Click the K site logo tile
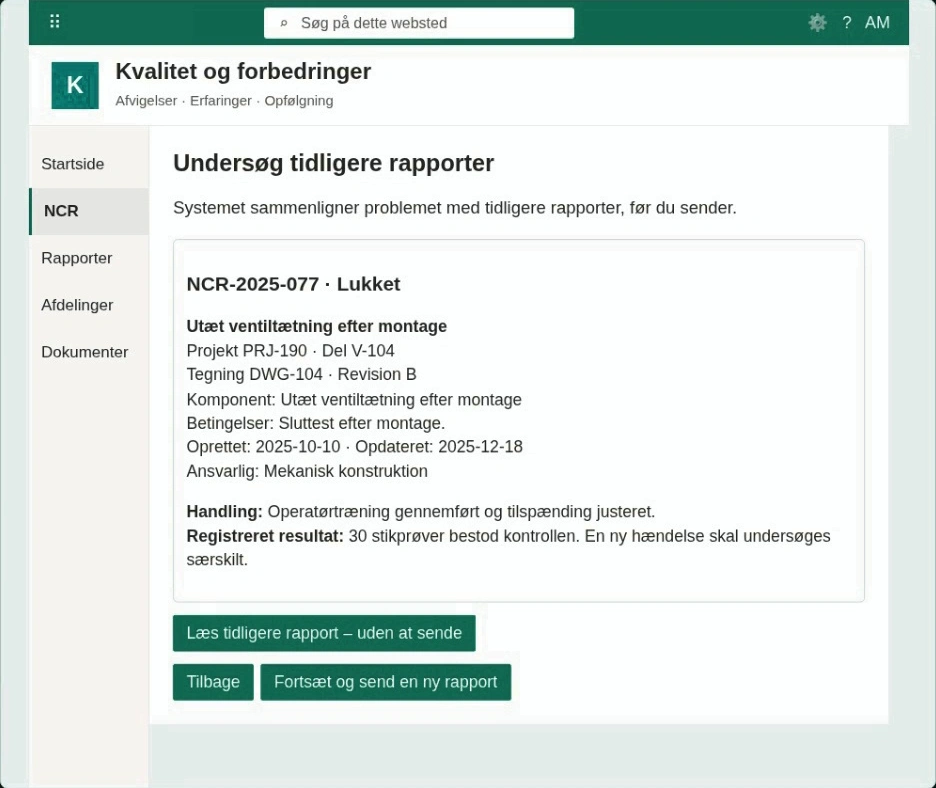Viewport: 936px width, 788px height. (75, 85)
